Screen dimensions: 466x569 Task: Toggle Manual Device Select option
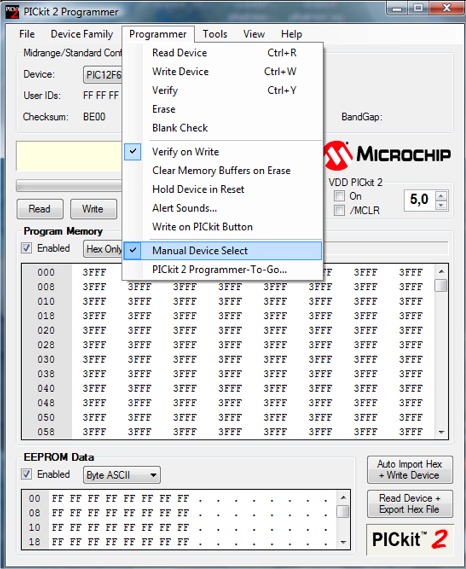(x=222, y=251)
